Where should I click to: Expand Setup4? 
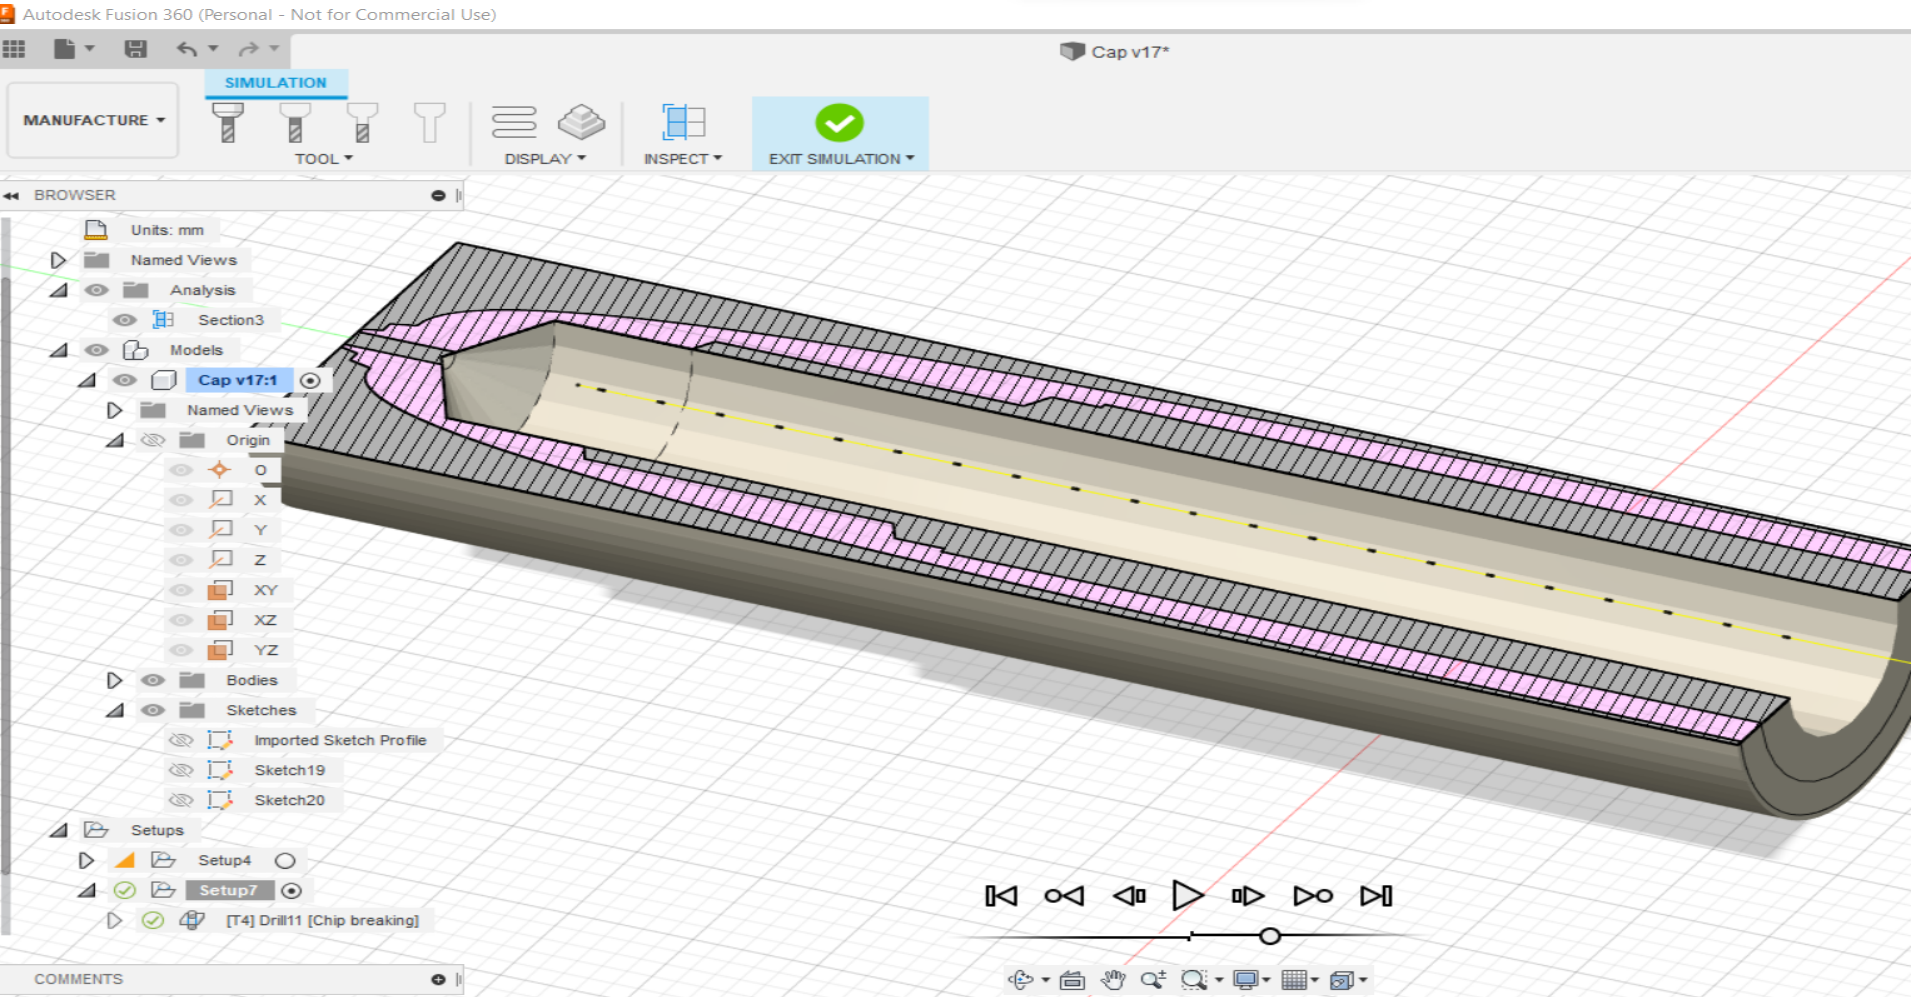(86, 860)
